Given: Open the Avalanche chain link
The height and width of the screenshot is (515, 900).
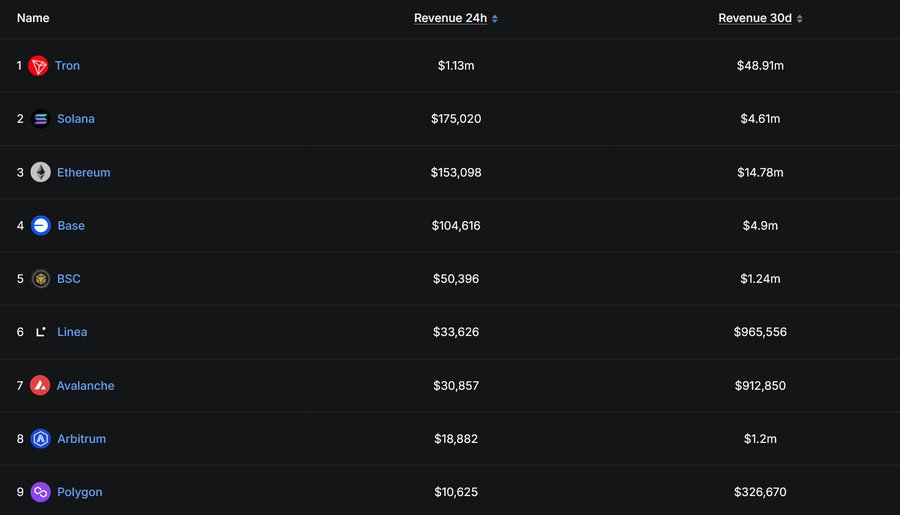Looking at the screenshot, I should point(86,386).
